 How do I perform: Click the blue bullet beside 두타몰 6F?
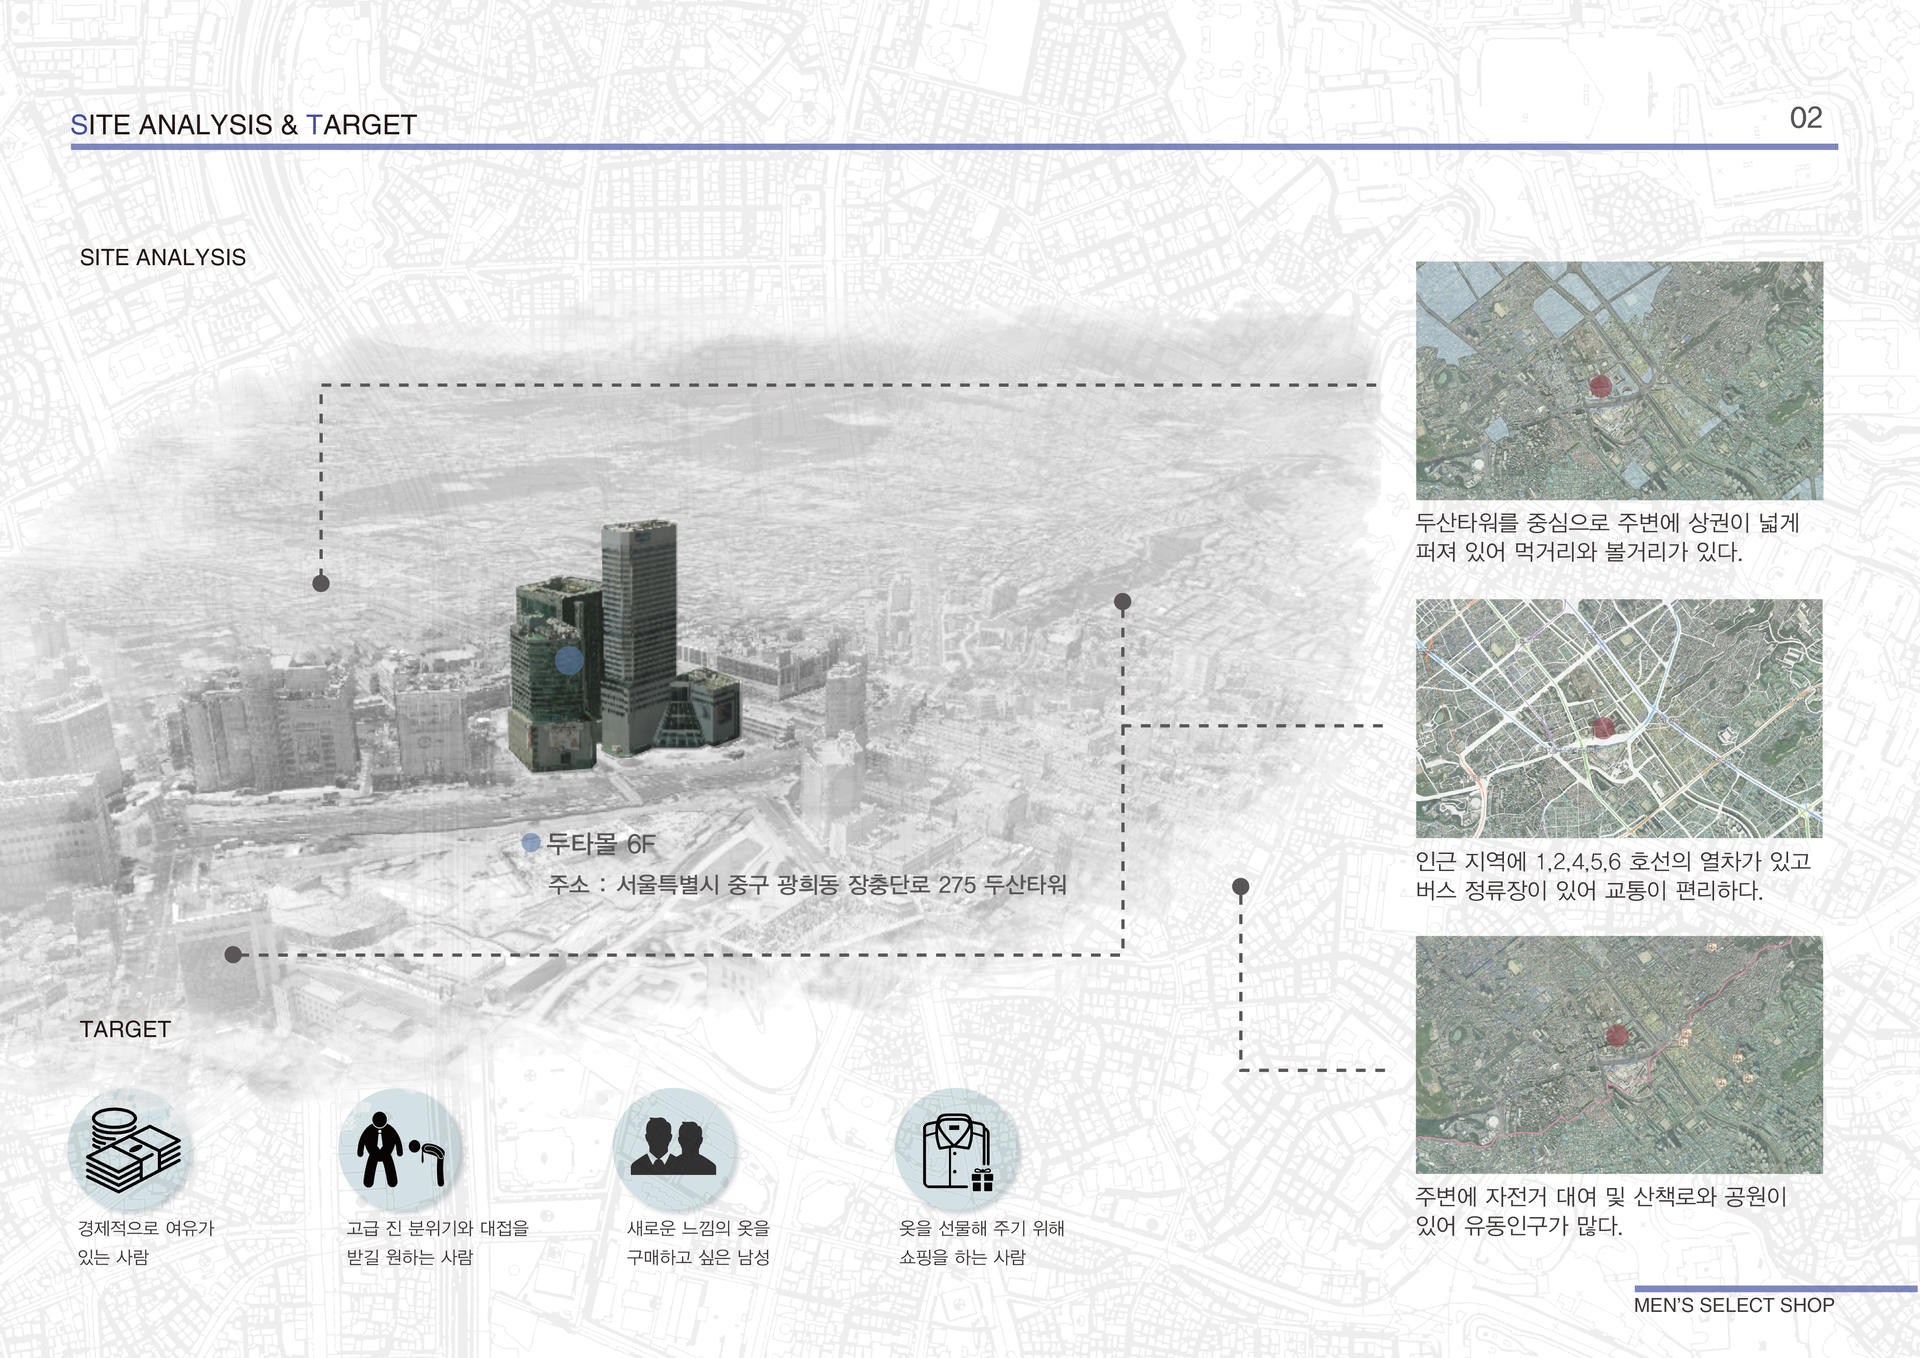click(532, 843)
